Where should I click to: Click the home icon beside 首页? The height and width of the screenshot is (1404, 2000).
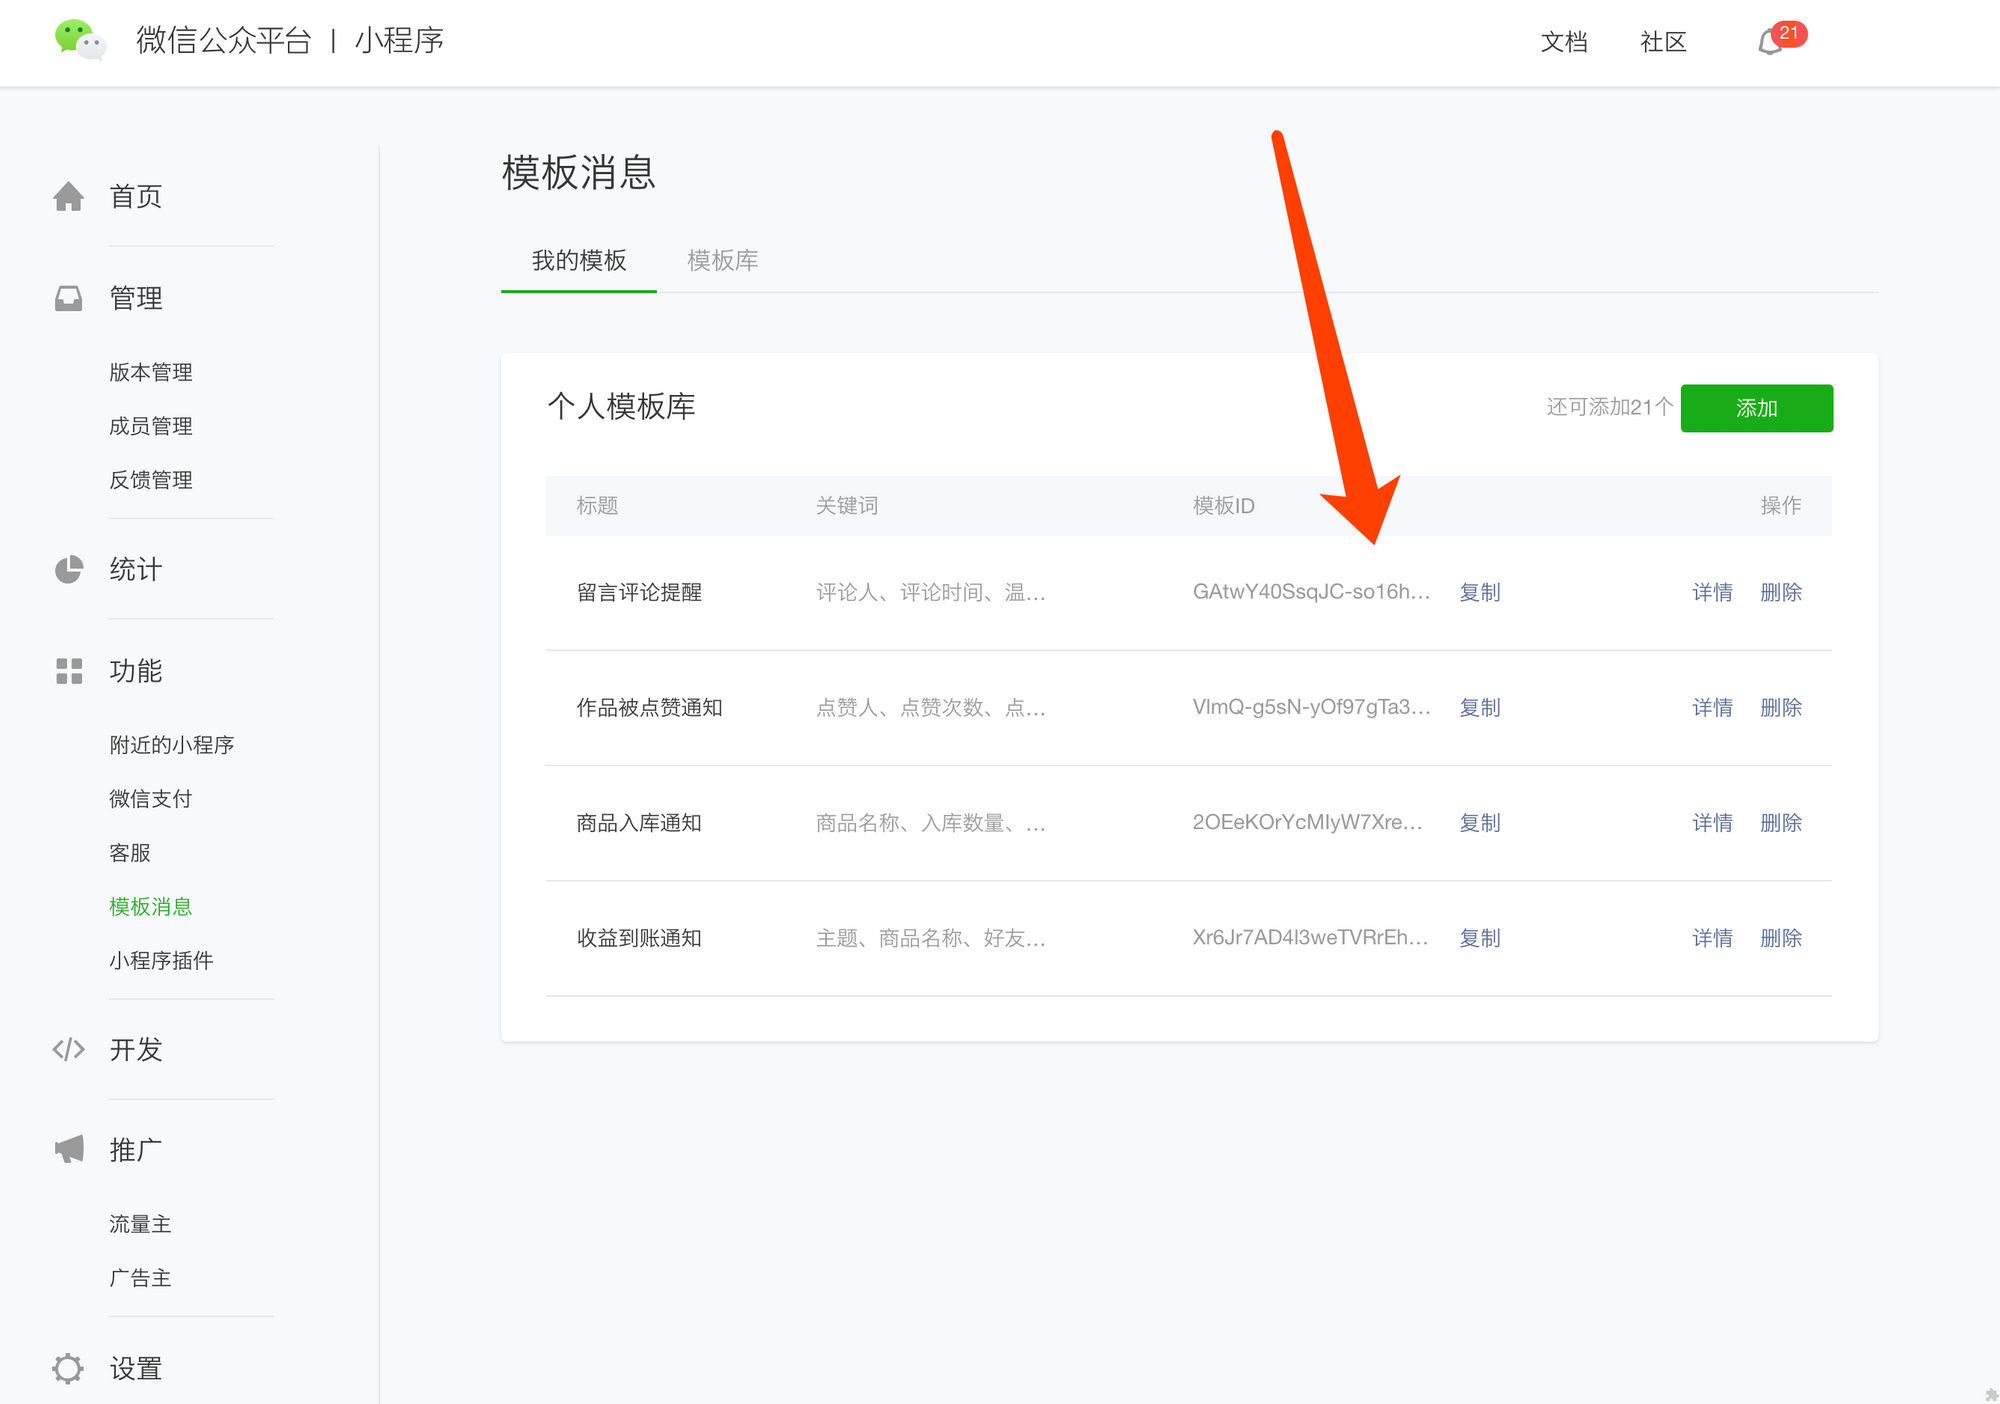coord(68,196)
